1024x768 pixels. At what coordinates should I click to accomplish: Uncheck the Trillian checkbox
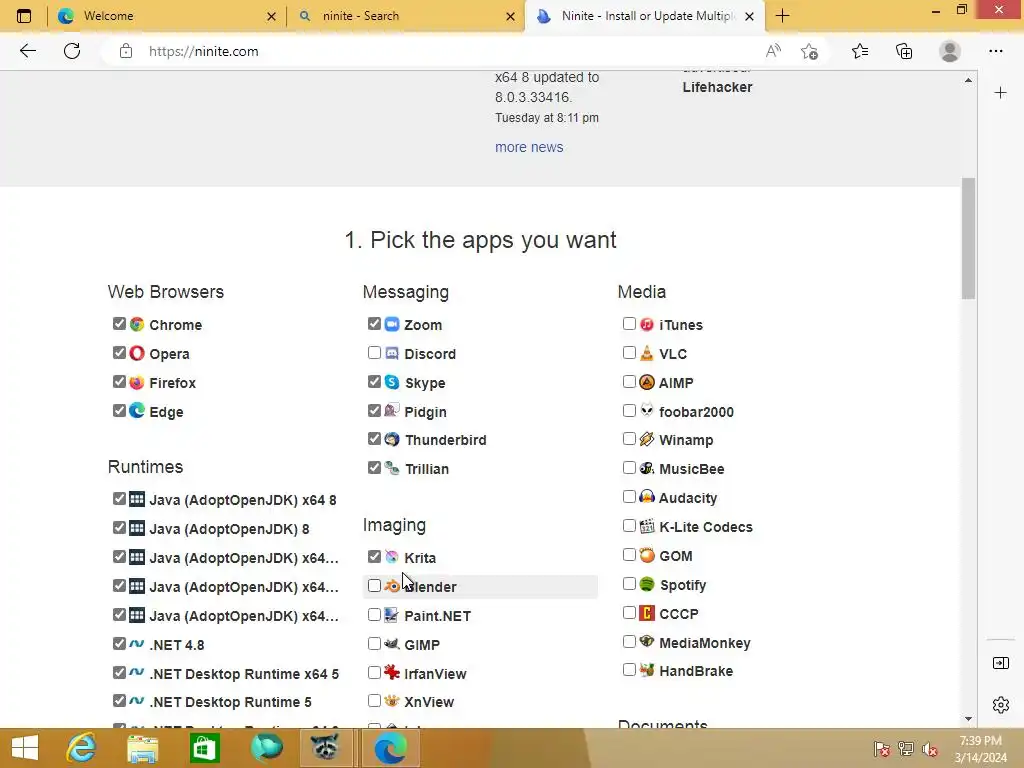(374, 468)
